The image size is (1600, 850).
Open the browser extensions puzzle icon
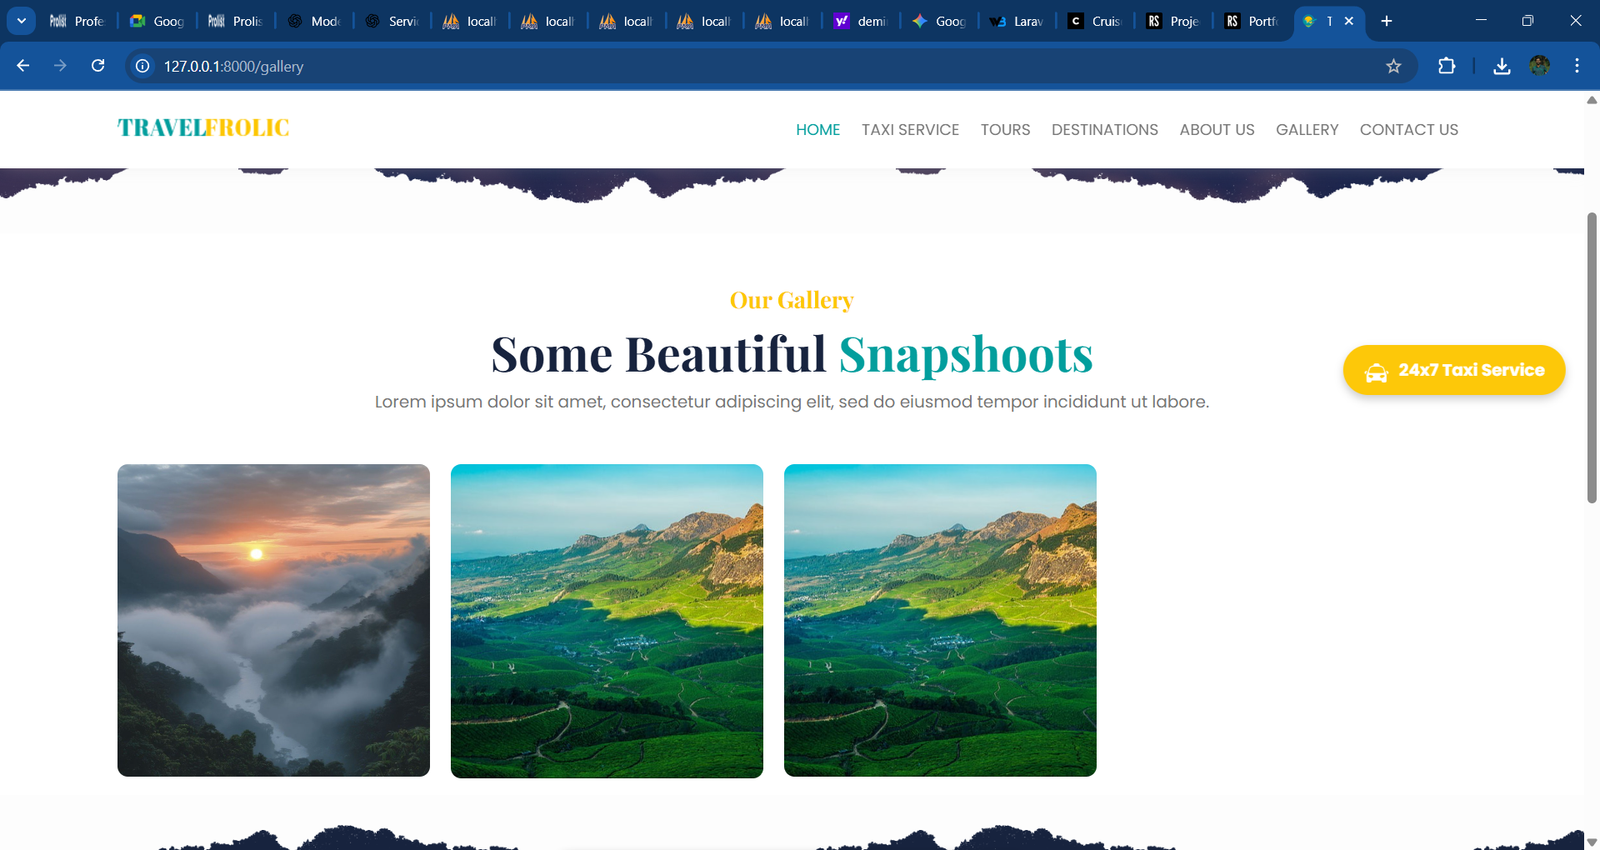(x=1446, y=66)
